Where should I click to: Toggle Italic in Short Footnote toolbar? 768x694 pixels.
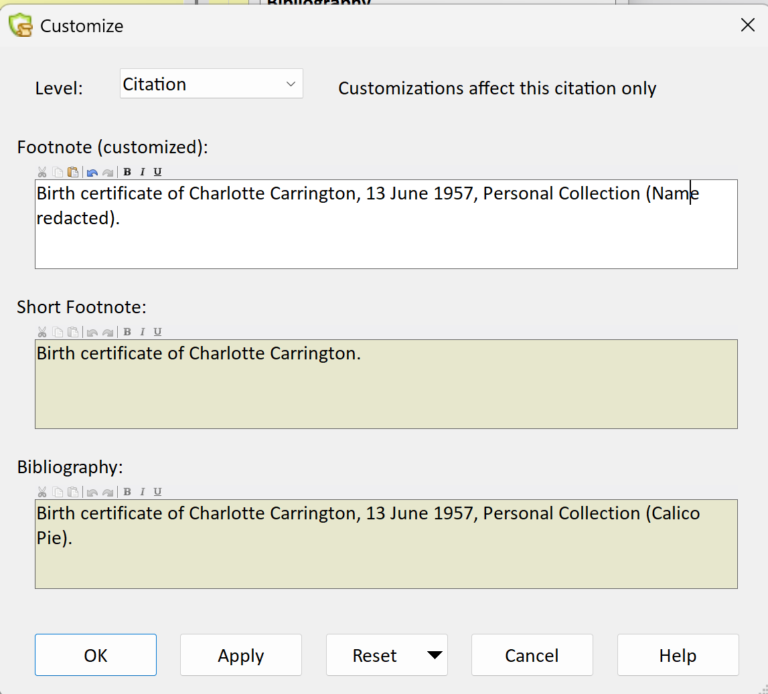point(143,332)
